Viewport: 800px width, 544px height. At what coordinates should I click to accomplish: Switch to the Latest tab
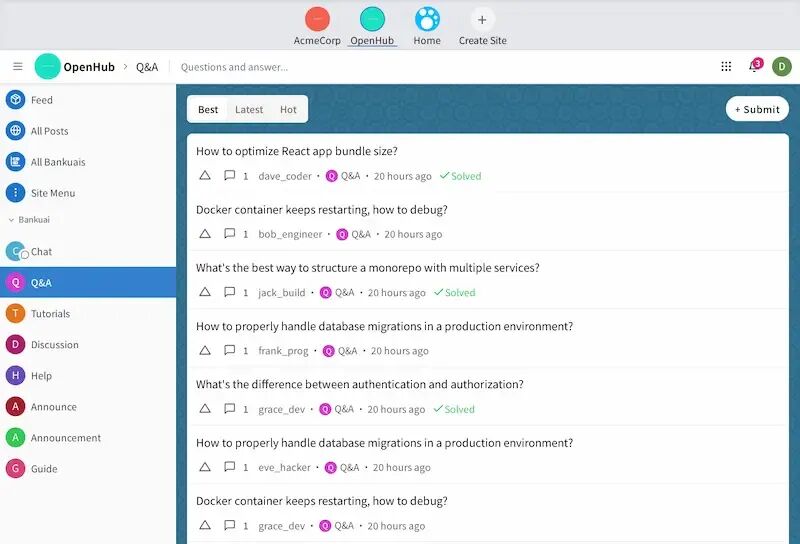(249, 109)
